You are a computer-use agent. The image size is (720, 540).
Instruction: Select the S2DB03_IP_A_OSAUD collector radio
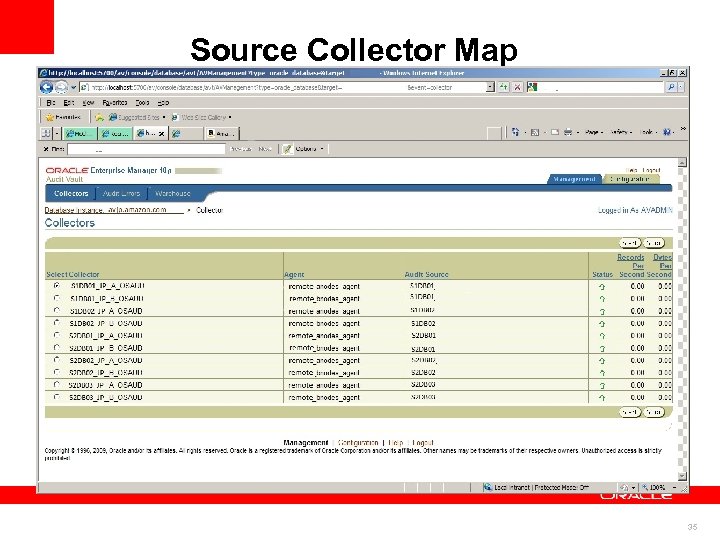coord(56,384)
